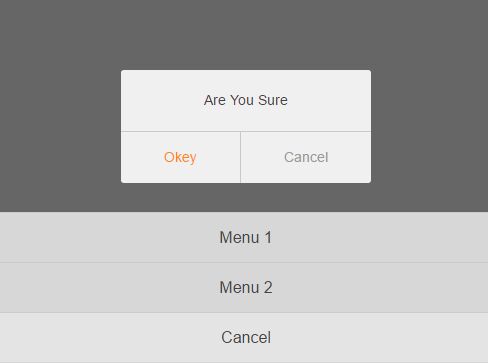The width and height of the screenshot is (488, 363).
Task: Accept the Are You Sure prompt with Okey
Action: click(180, 157)
